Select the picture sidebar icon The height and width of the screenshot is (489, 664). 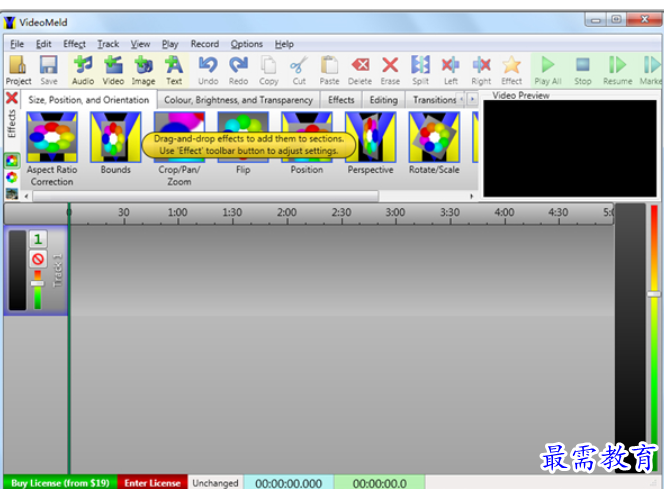12,193
